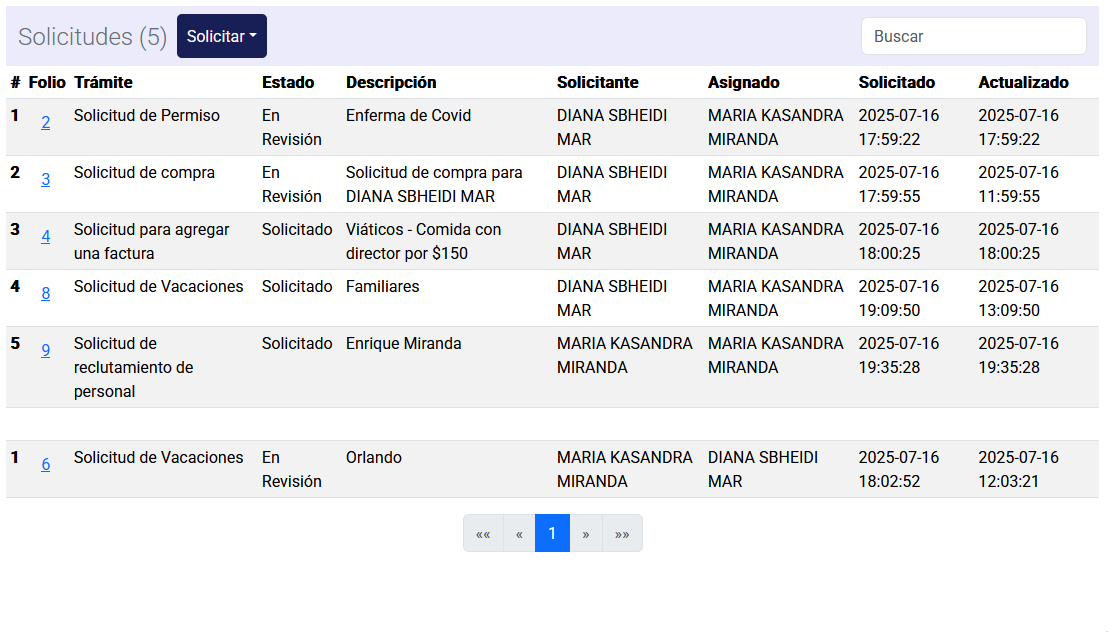Image resolution: width=1108 pixels, height=632 pixels.
Task: Open the Solicitar dropdown button
Action: [221, 36]
